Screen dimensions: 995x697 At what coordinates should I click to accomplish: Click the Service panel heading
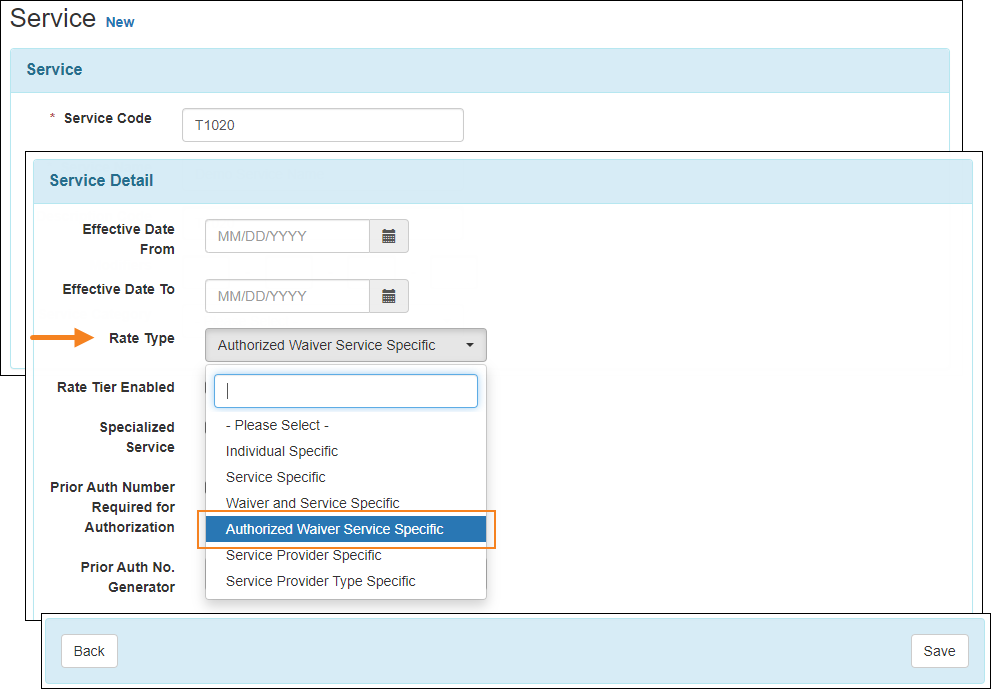click(x=55, y=70)
